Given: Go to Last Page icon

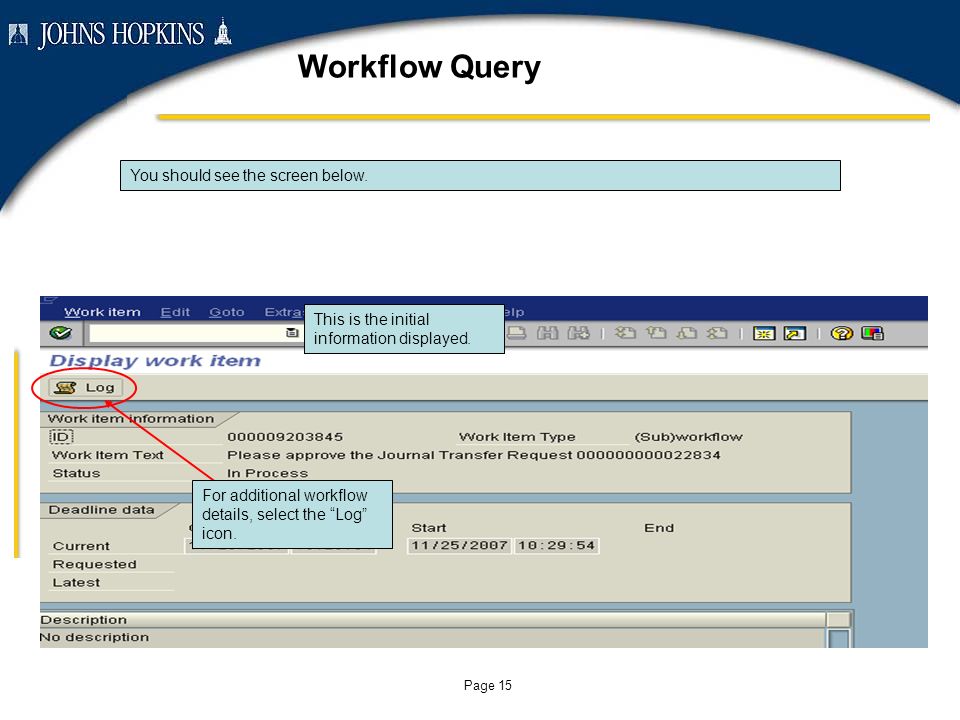Looking at the screenshot, I should pos(717,333).
